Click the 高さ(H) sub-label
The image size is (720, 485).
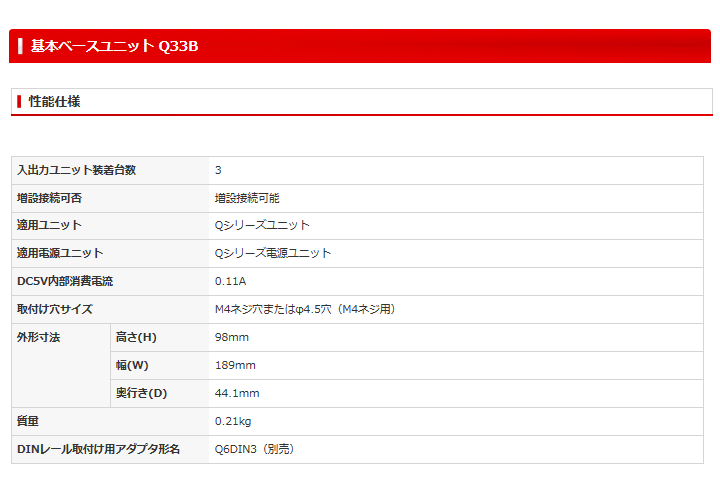136,338
